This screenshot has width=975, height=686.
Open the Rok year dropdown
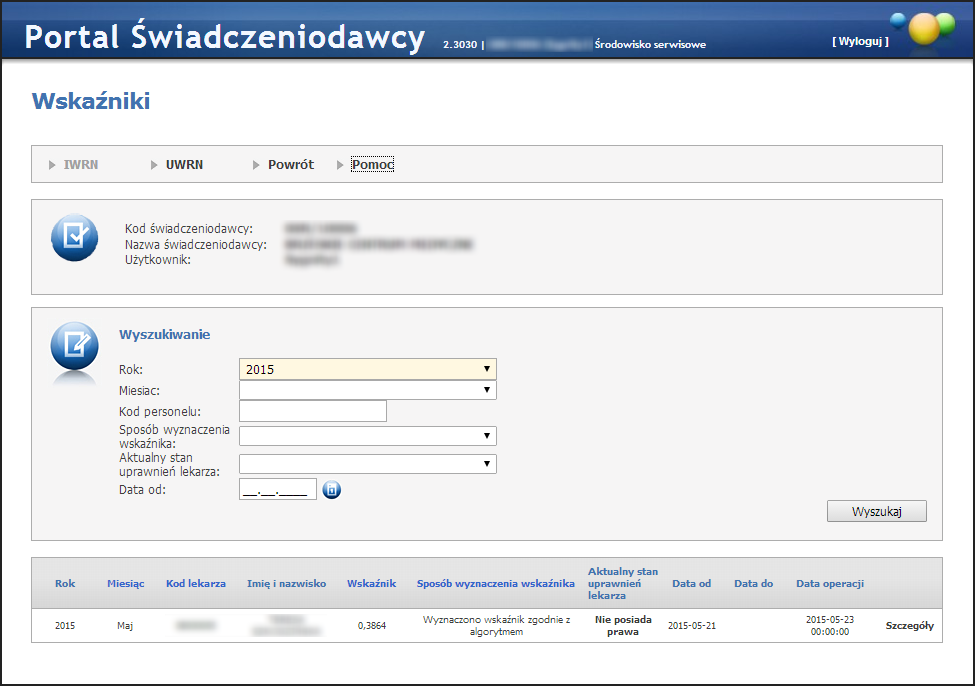tap(367, 369)
